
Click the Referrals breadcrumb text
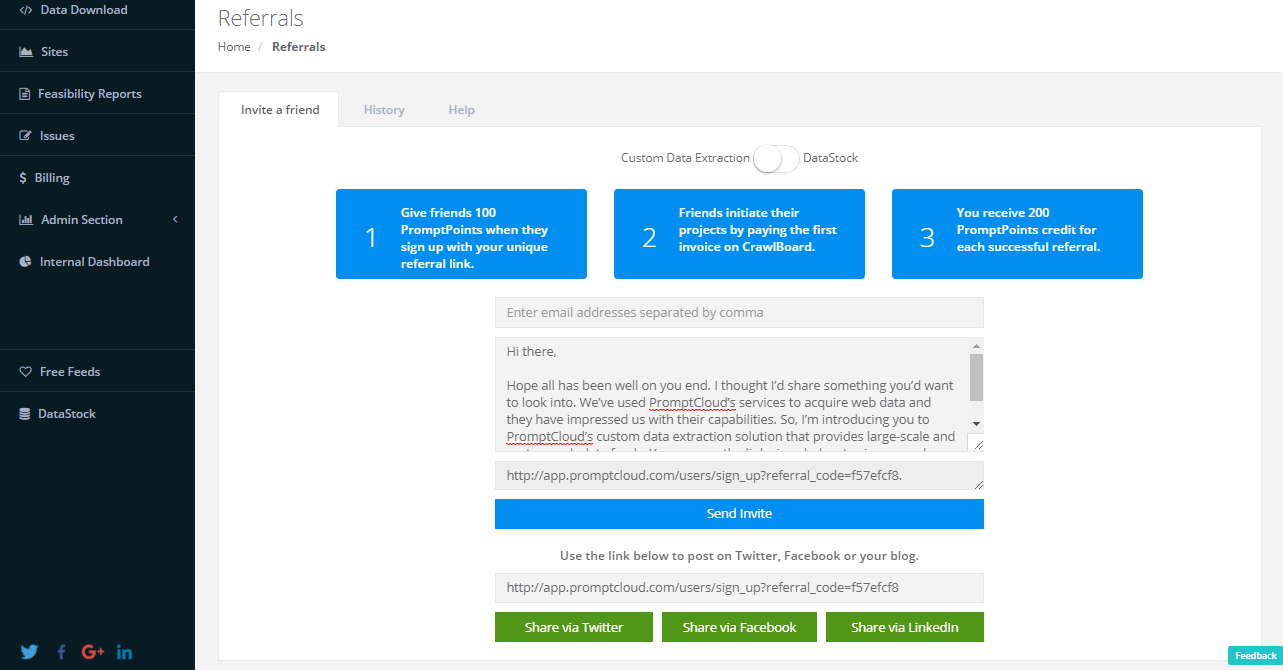298,47
